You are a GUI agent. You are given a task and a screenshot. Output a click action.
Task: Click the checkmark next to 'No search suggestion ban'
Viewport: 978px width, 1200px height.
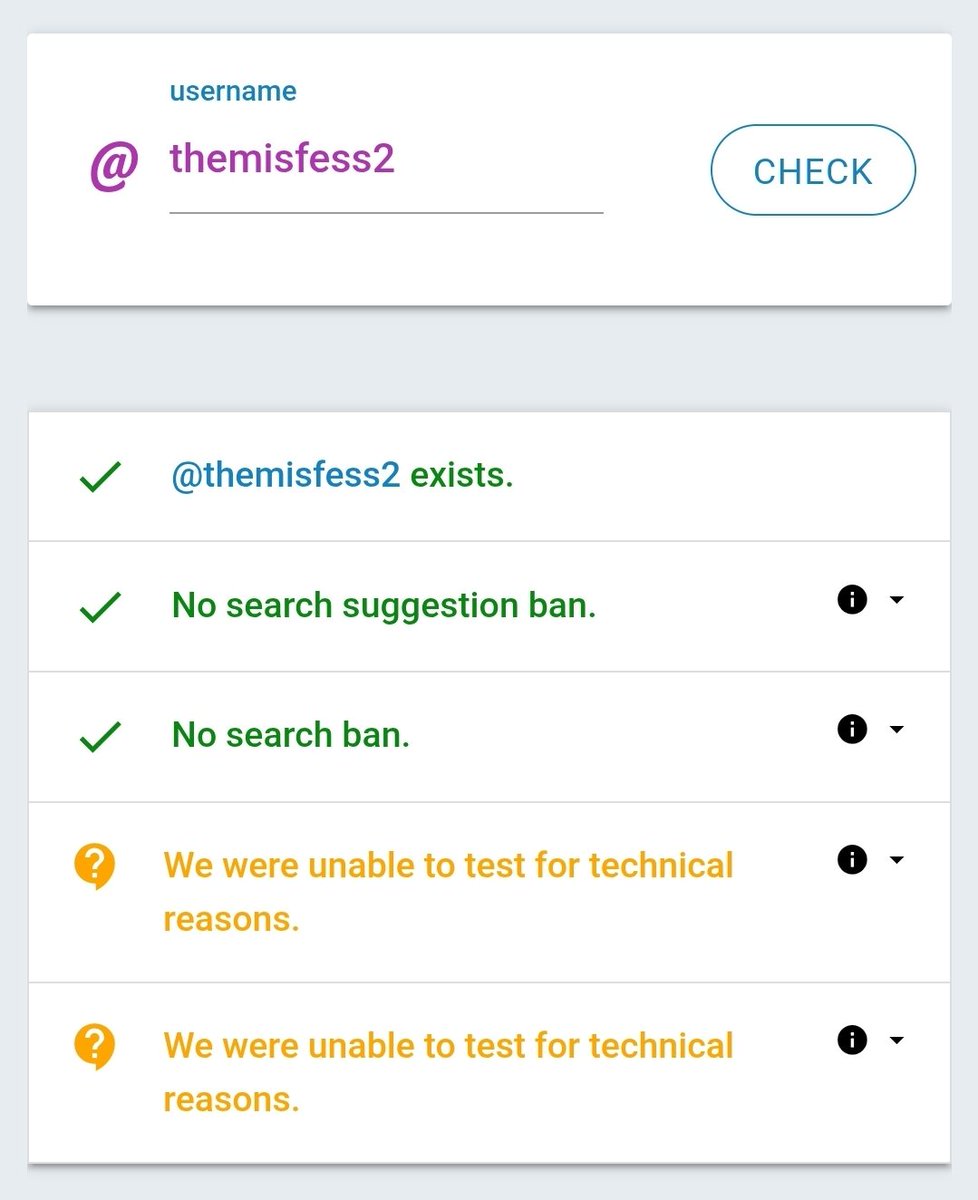(x=100, y=607)
